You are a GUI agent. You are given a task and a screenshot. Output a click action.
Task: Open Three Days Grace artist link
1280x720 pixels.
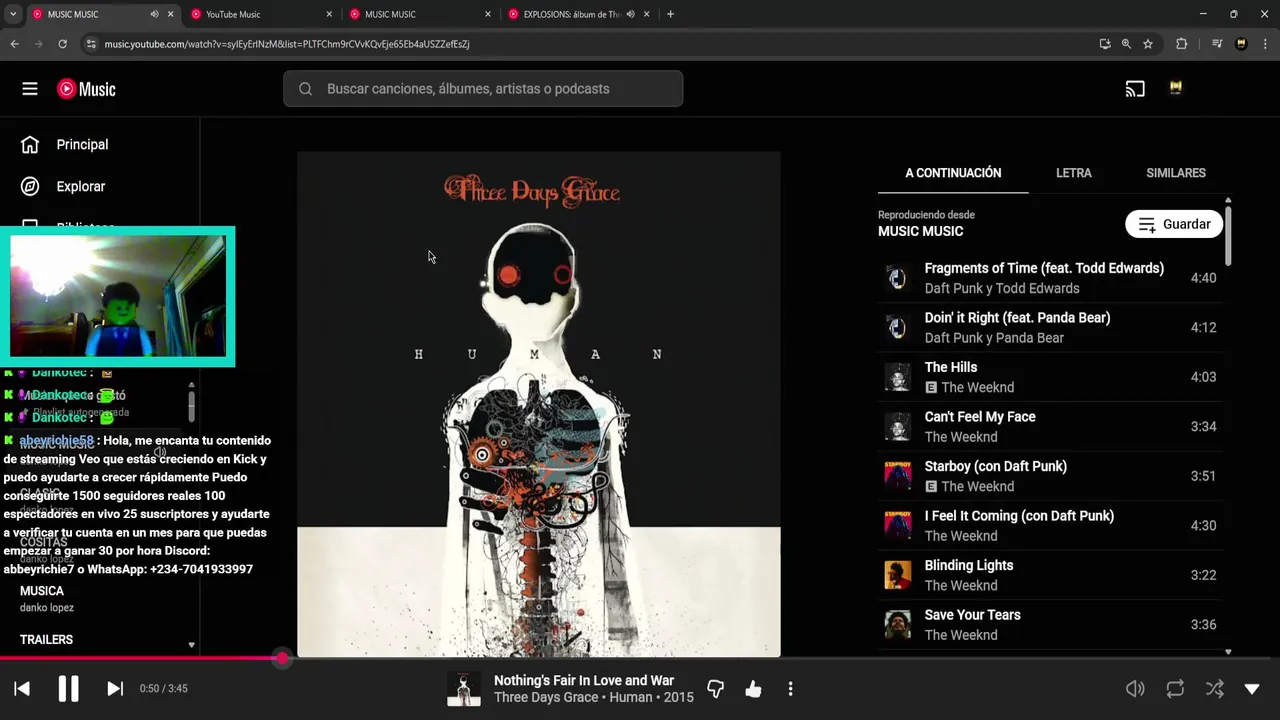click(x=546, y=697)
